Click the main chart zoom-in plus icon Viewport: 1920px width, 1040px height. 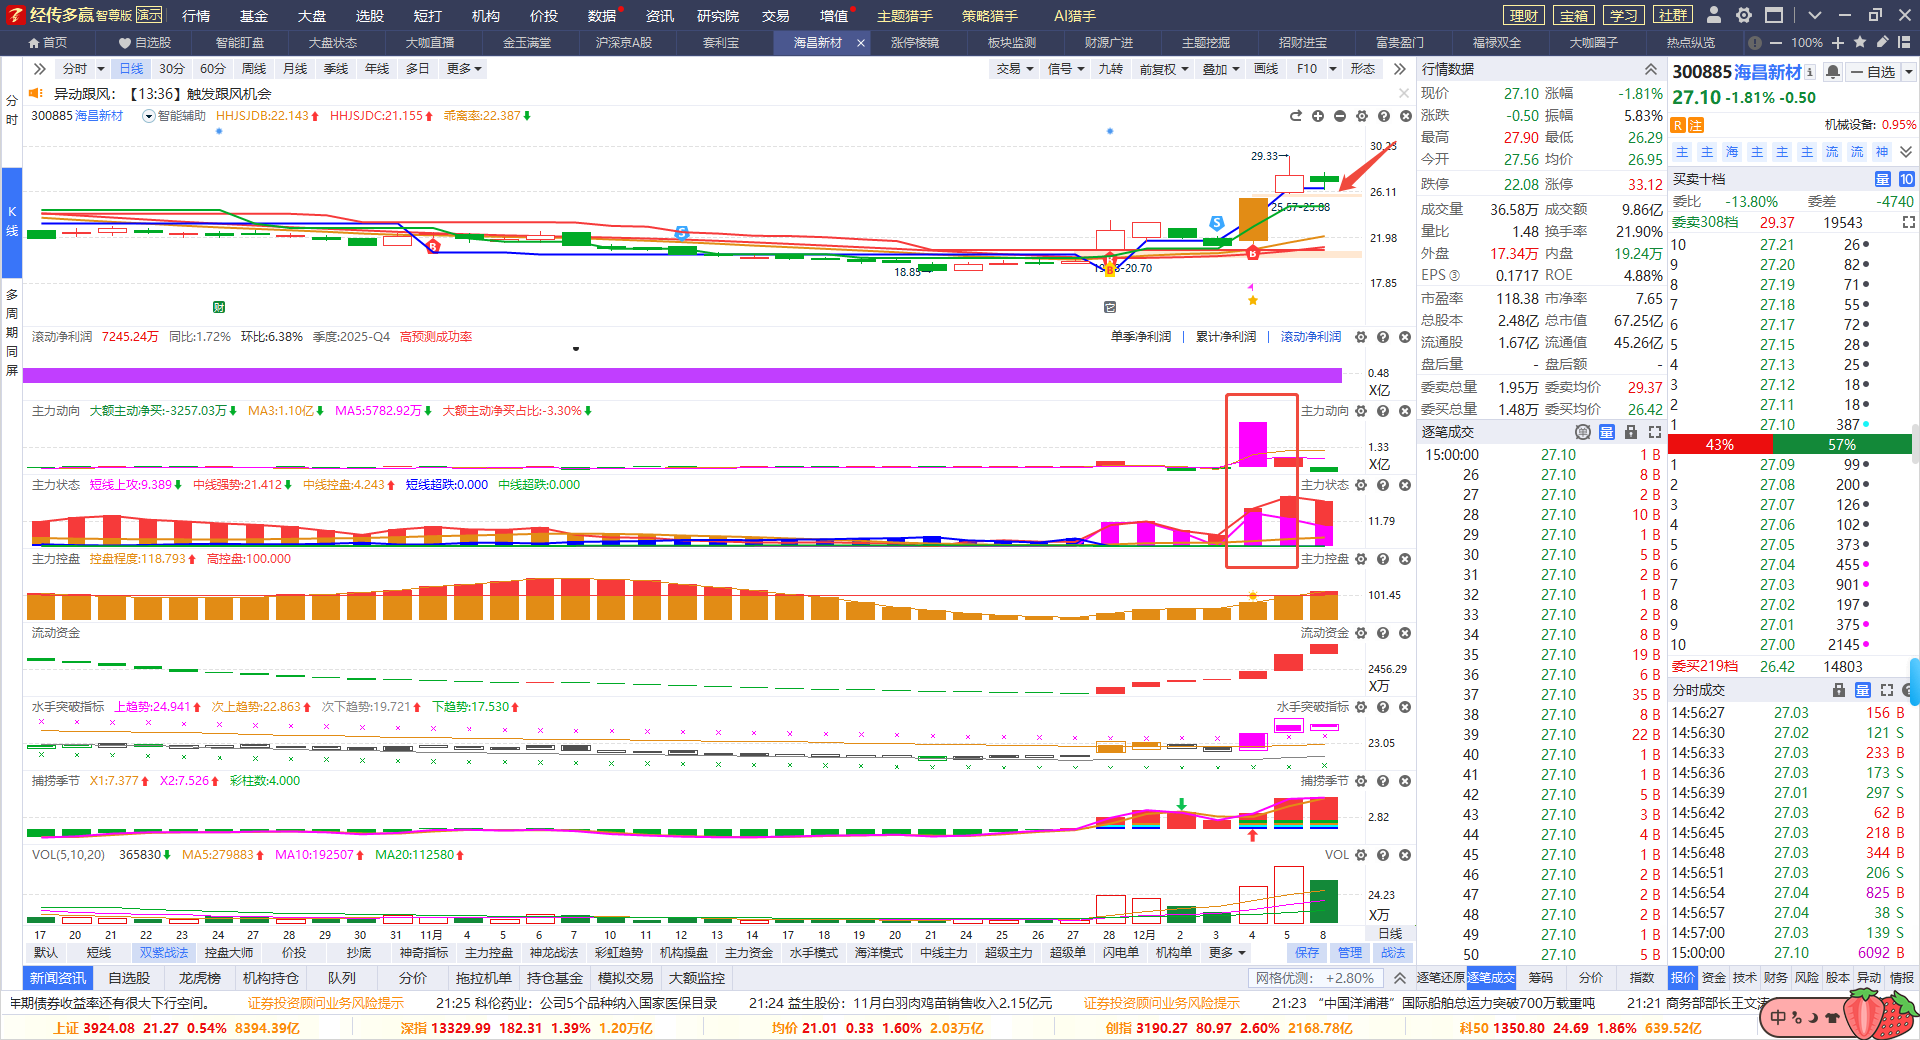tap(1318, 116)
